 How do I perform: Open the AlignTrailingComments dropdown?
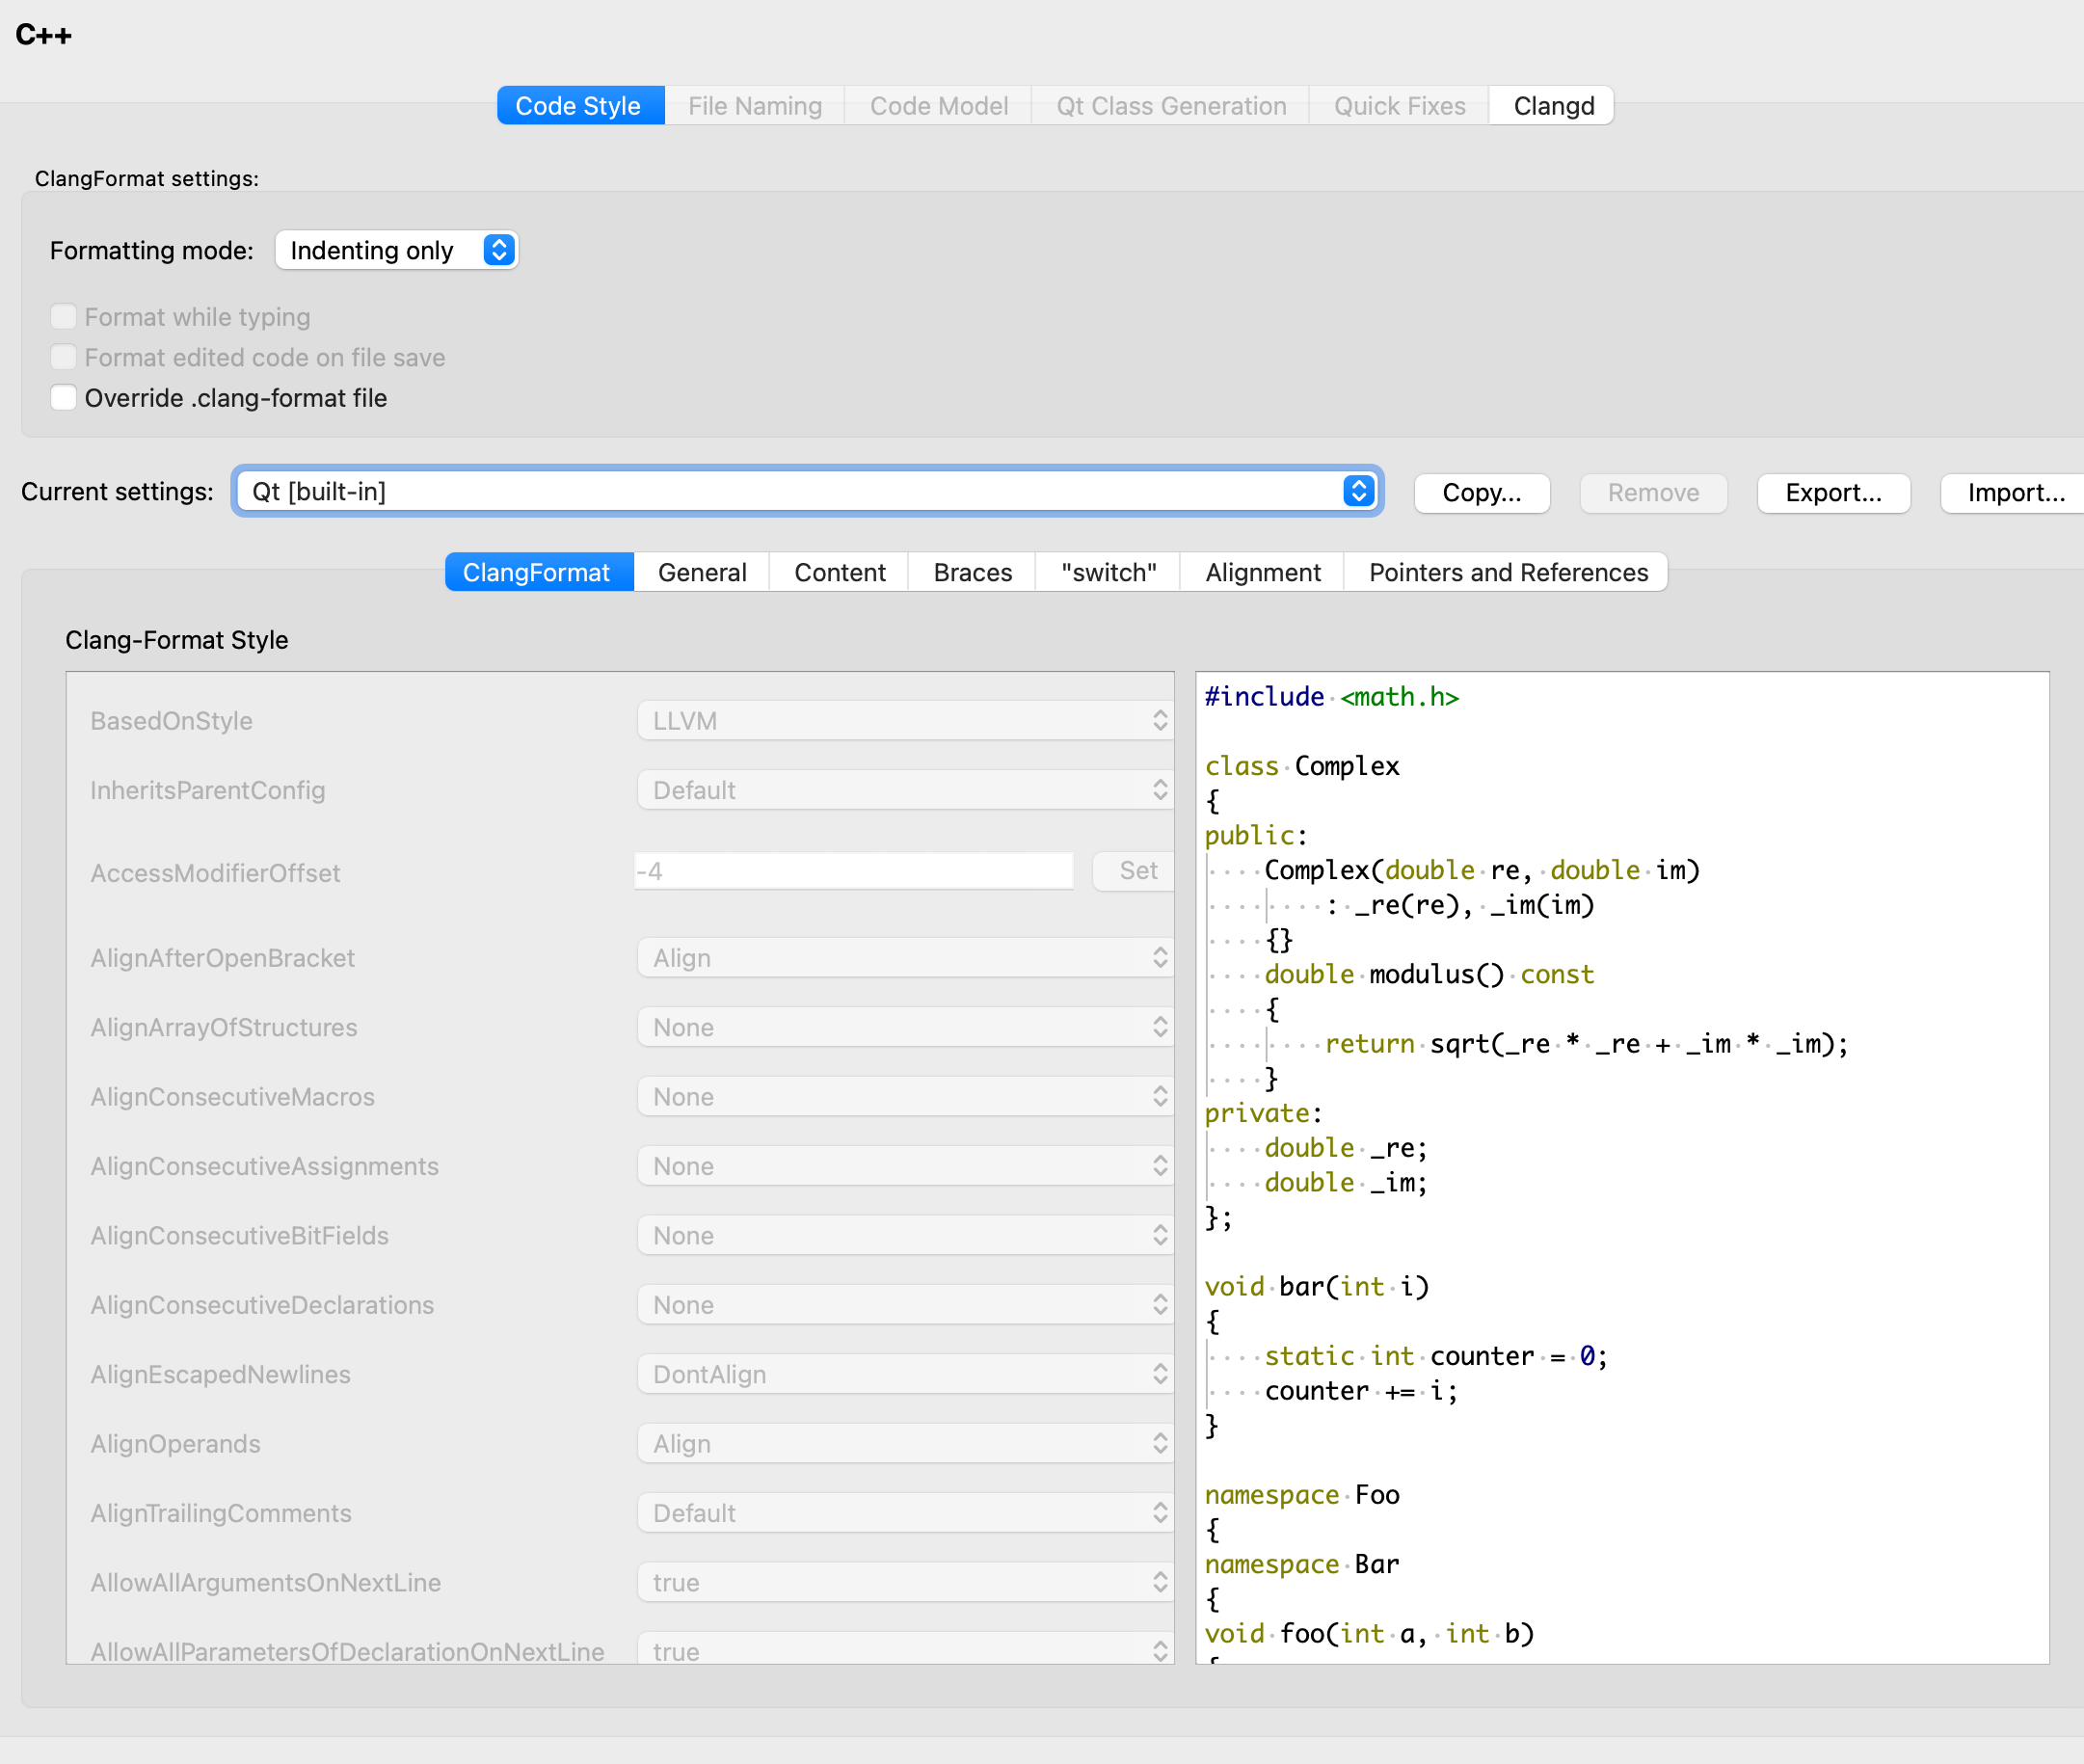905,1513
